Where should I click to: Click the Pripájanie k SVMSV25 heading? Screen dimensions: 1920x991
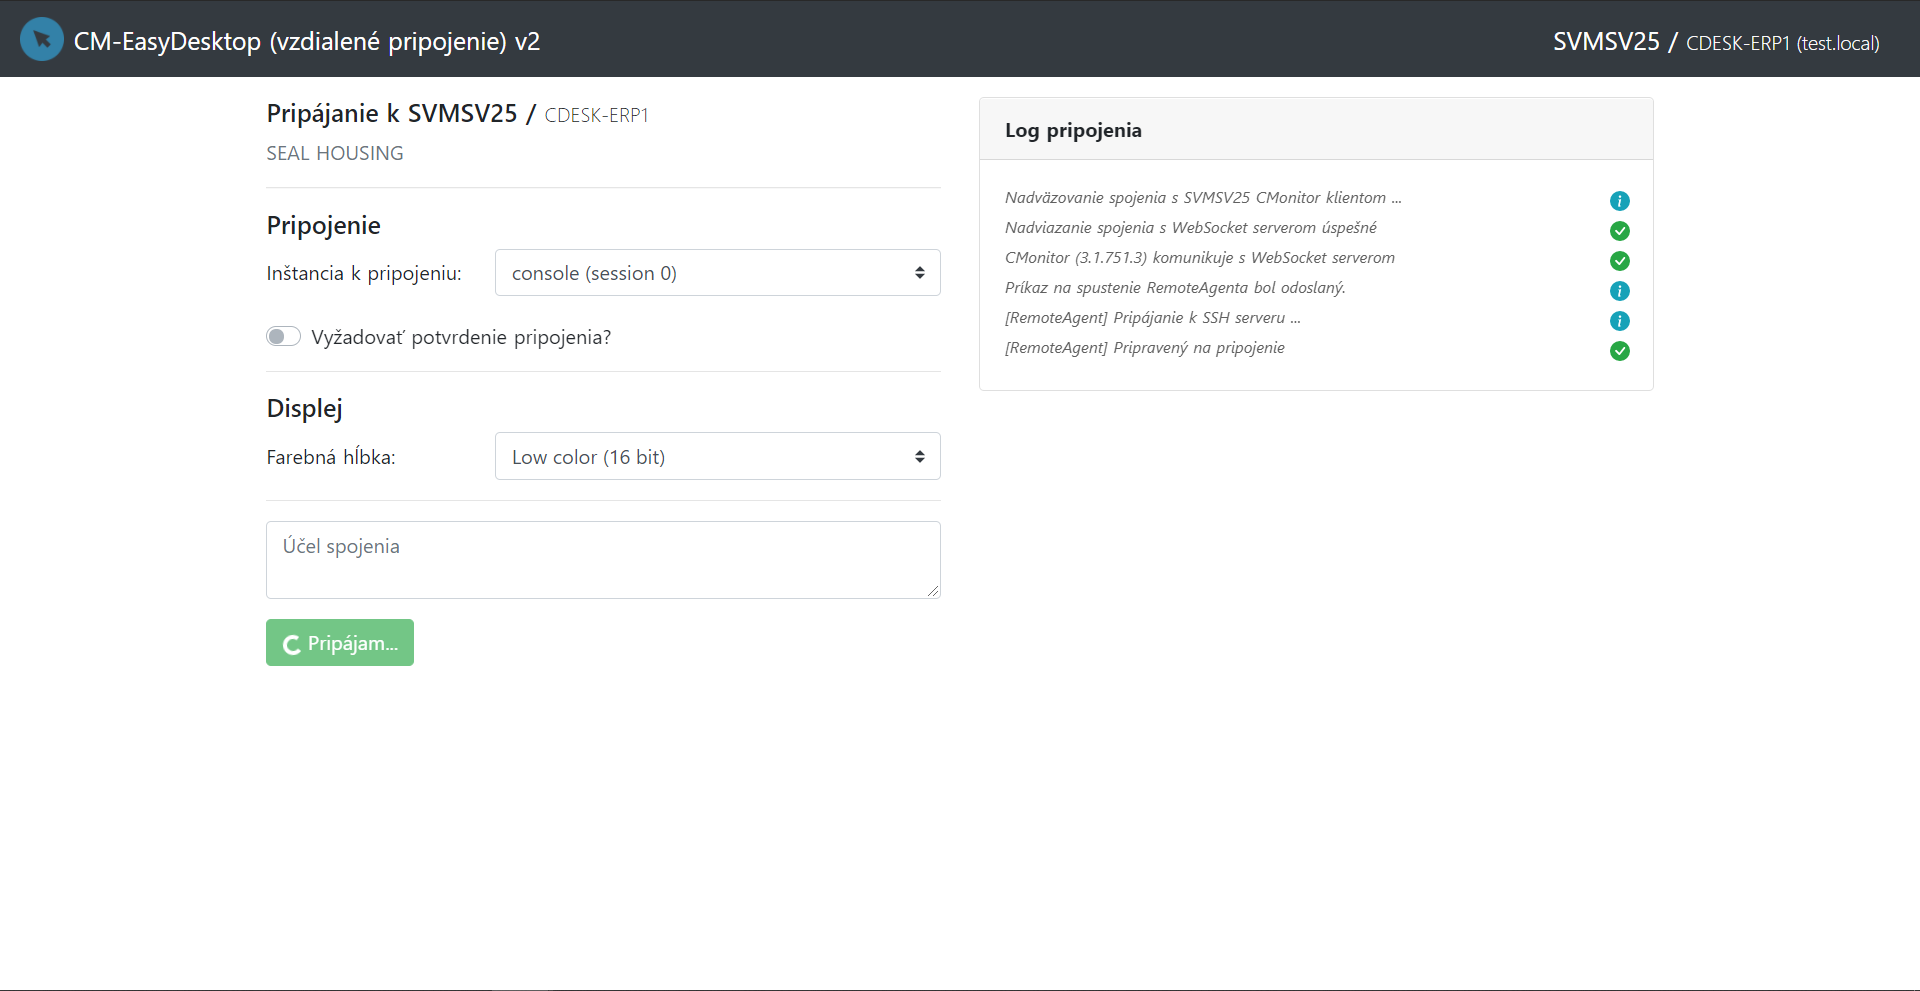click(392, 113)
